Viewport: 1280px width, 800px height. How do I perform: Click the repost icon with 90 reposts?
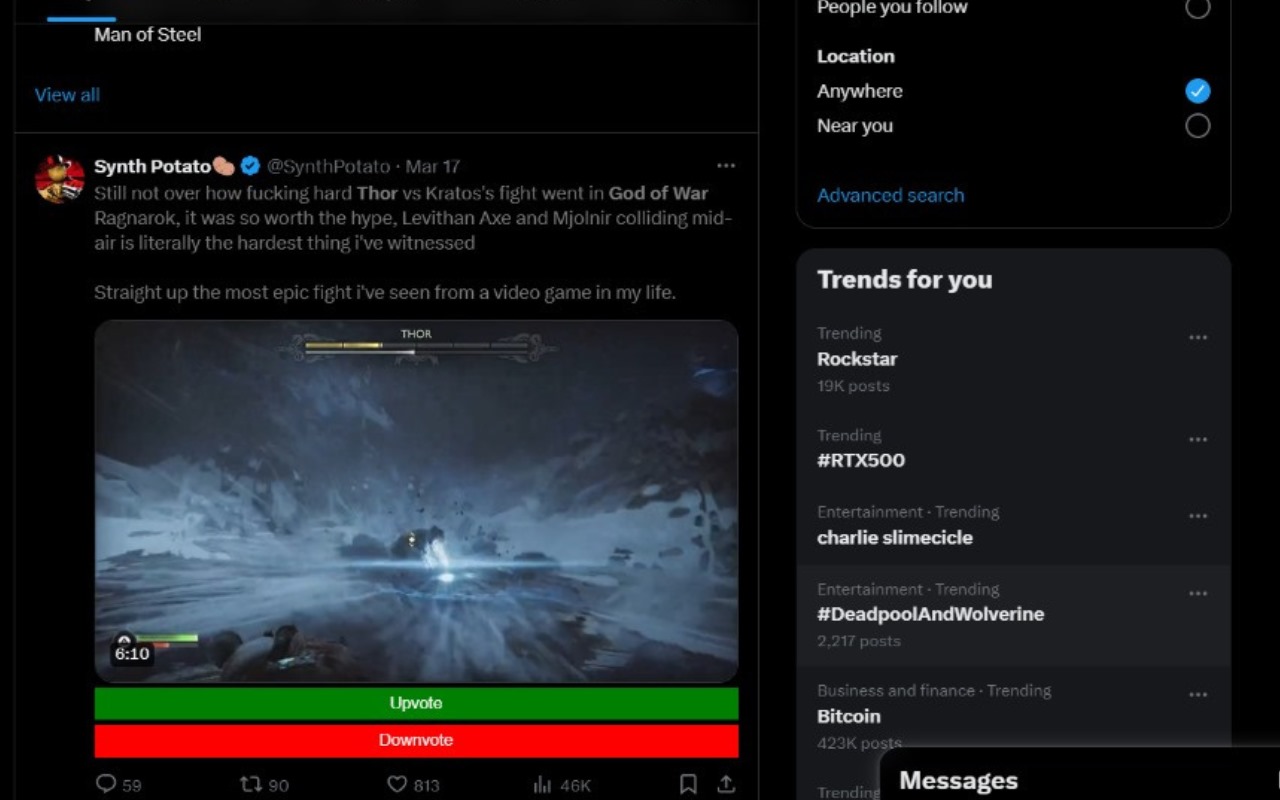[x=250, y=785]
